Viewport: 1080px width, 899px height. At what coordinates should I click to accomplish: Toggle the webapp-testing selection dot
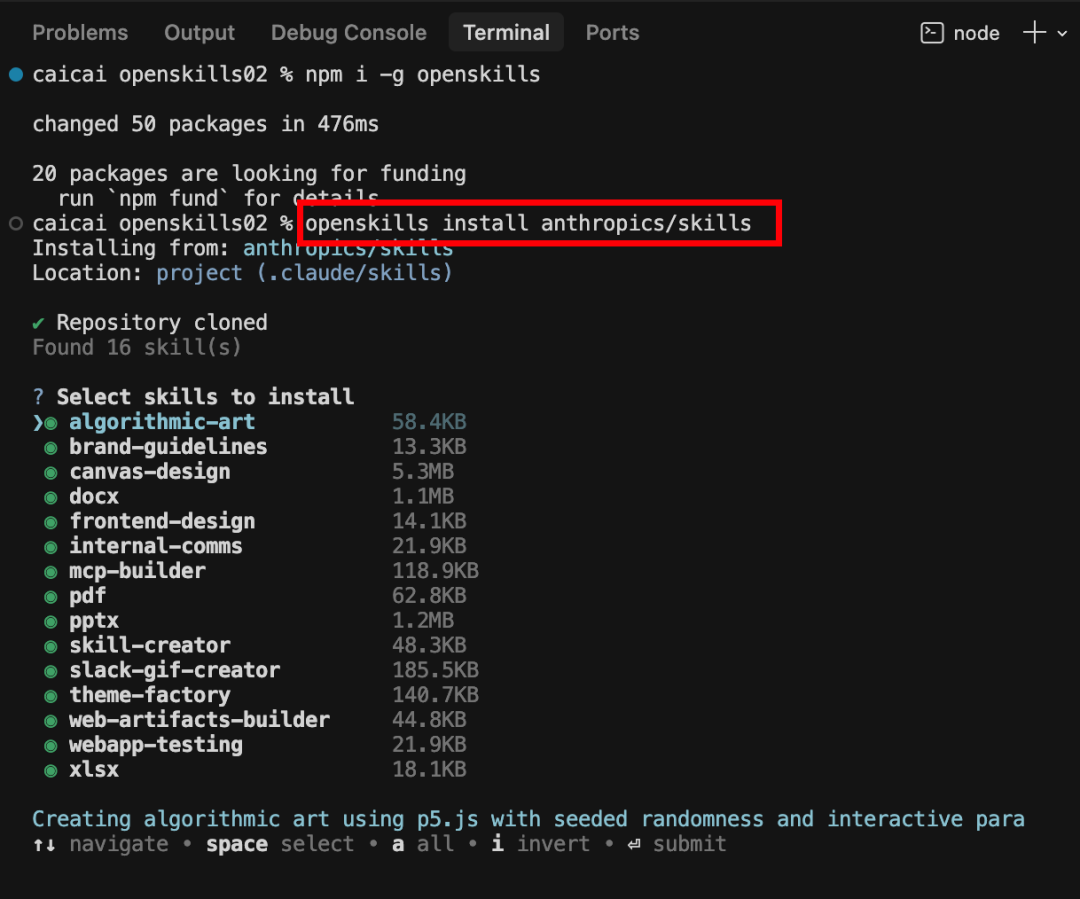pyautogui.click(x=51, y=745)
